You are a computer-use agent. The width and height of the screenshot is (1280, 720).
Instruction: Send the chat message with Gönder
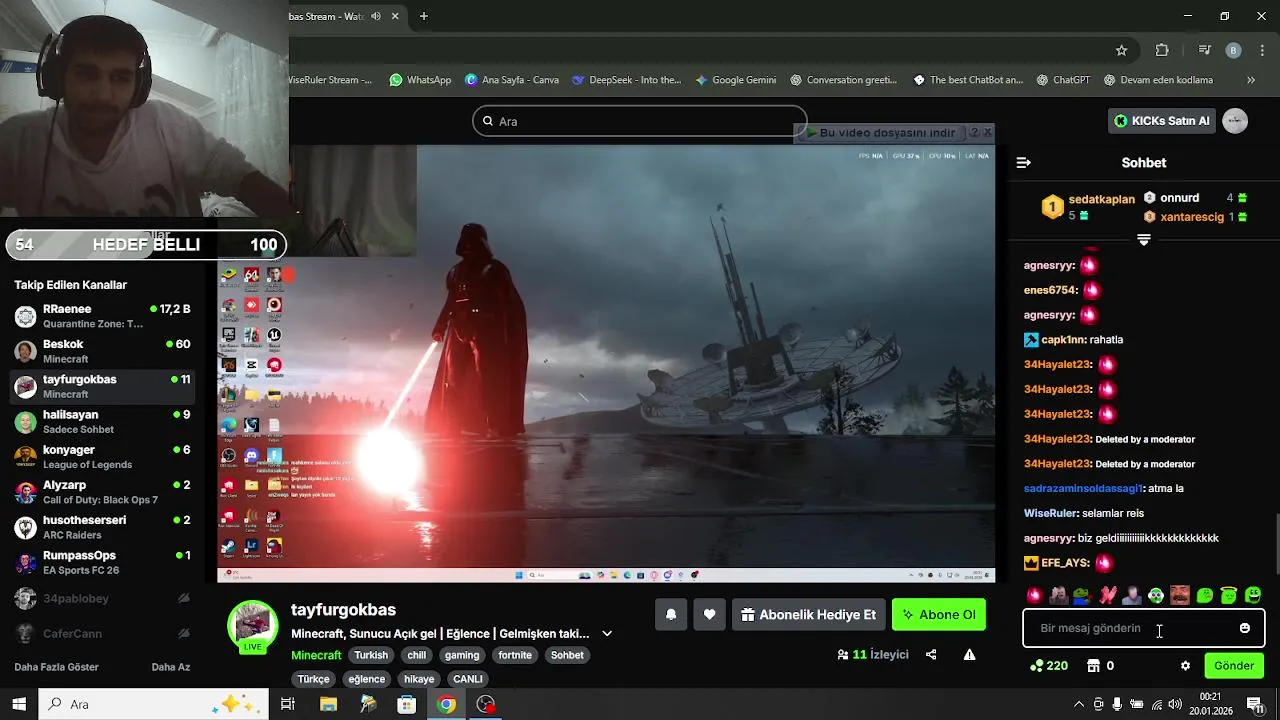pyautogui.click(x=1234, y=666)
